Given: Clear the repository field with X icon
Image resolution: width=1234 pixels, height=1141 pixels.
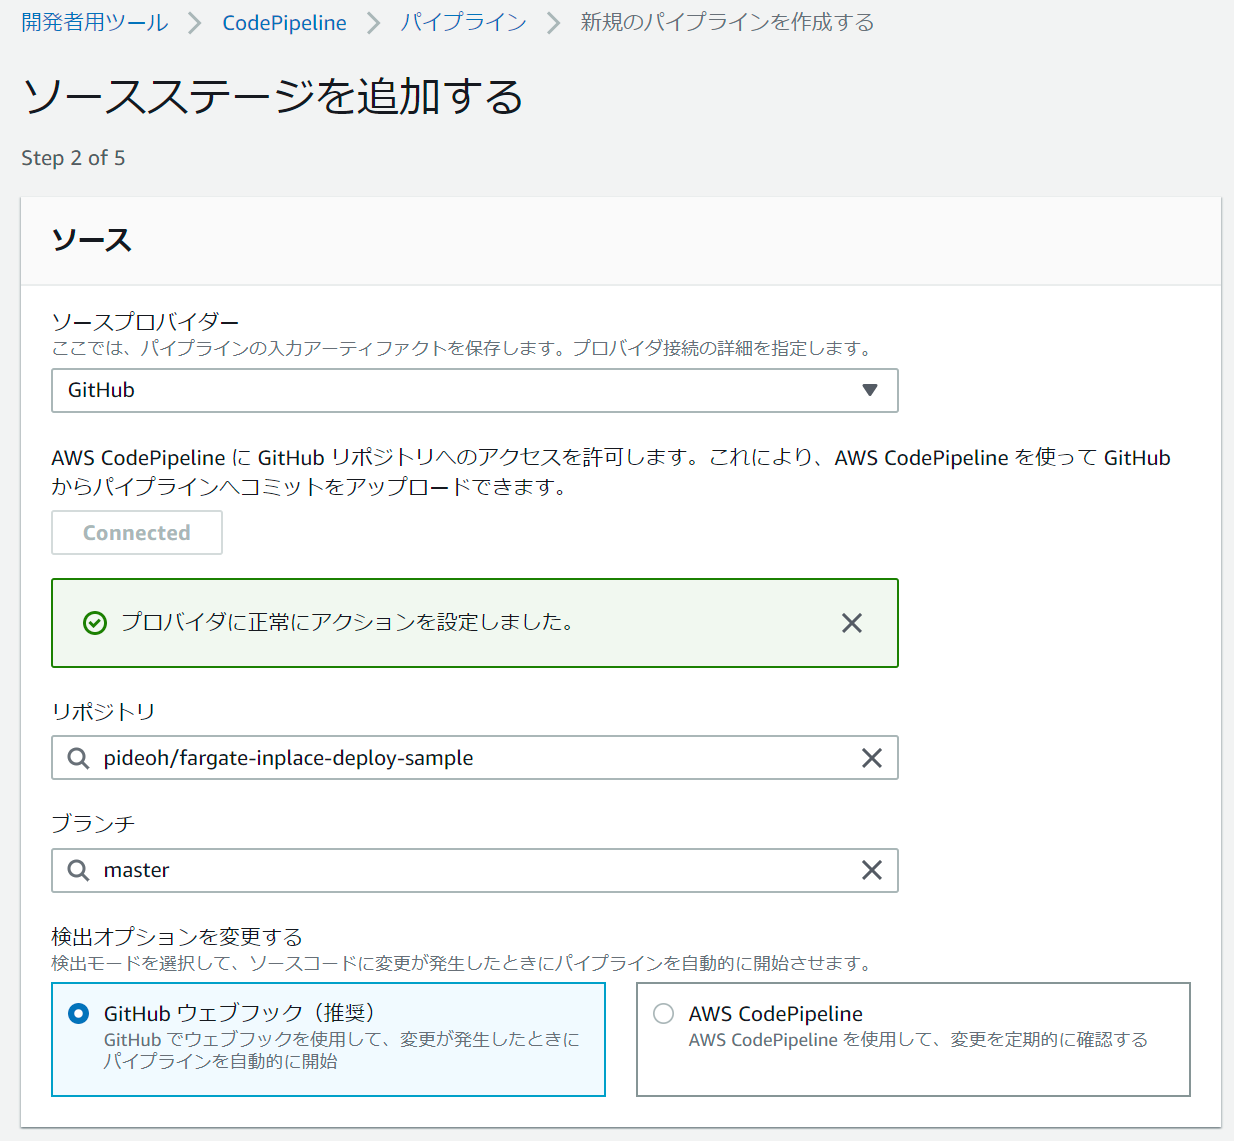Looking at the screenshot, I should [x=872, y=758].
